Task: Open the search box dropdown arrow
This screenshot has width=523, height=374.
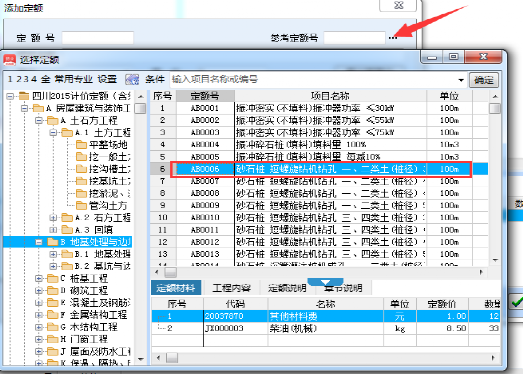Action: [461, 80]
